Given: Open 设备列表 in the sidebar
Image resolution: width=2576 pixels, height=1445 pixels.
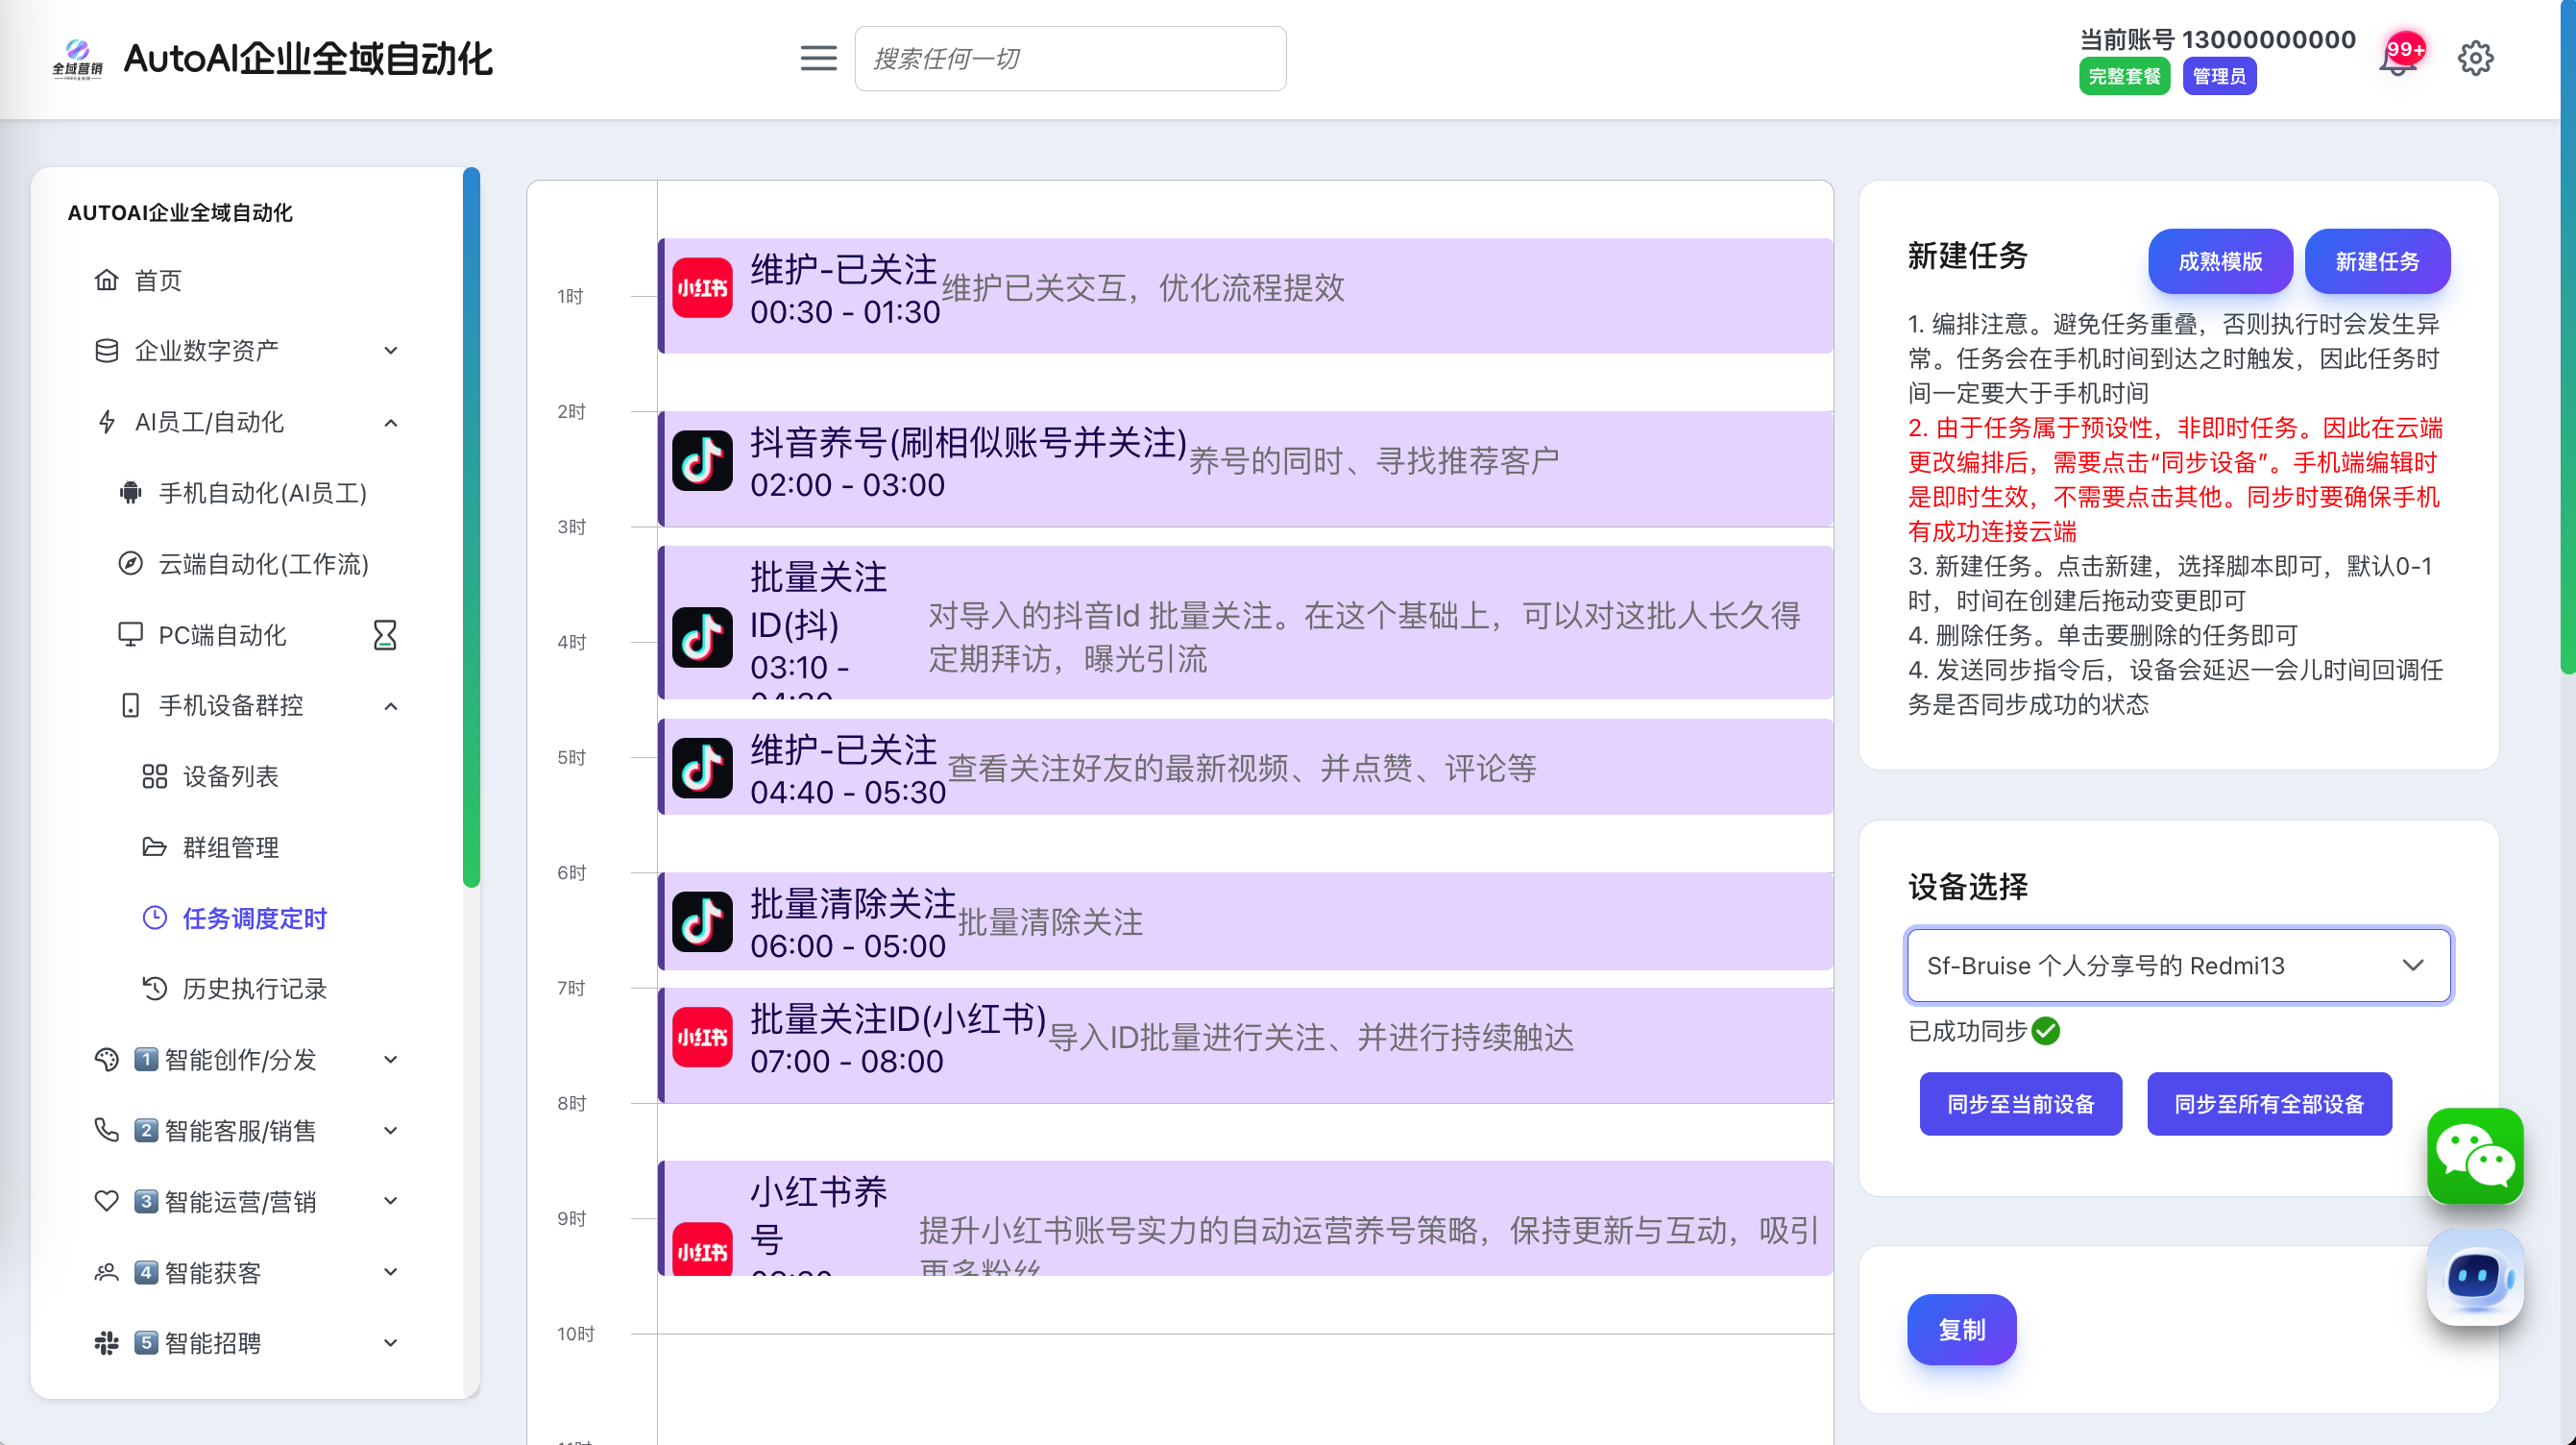Looking at the screenshot, I should pyautogui.click(x=230, y=777).
